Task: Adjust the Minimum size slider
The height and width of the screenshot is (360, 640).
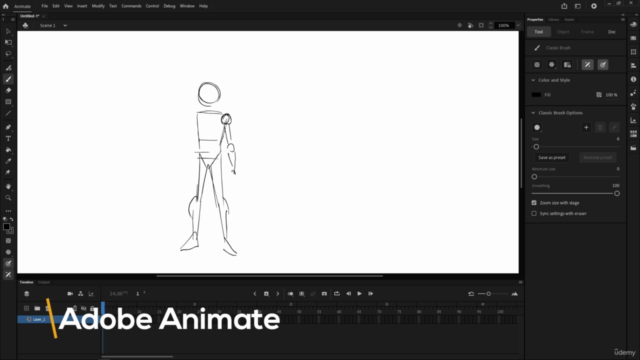Action: [x=576, y=177]
